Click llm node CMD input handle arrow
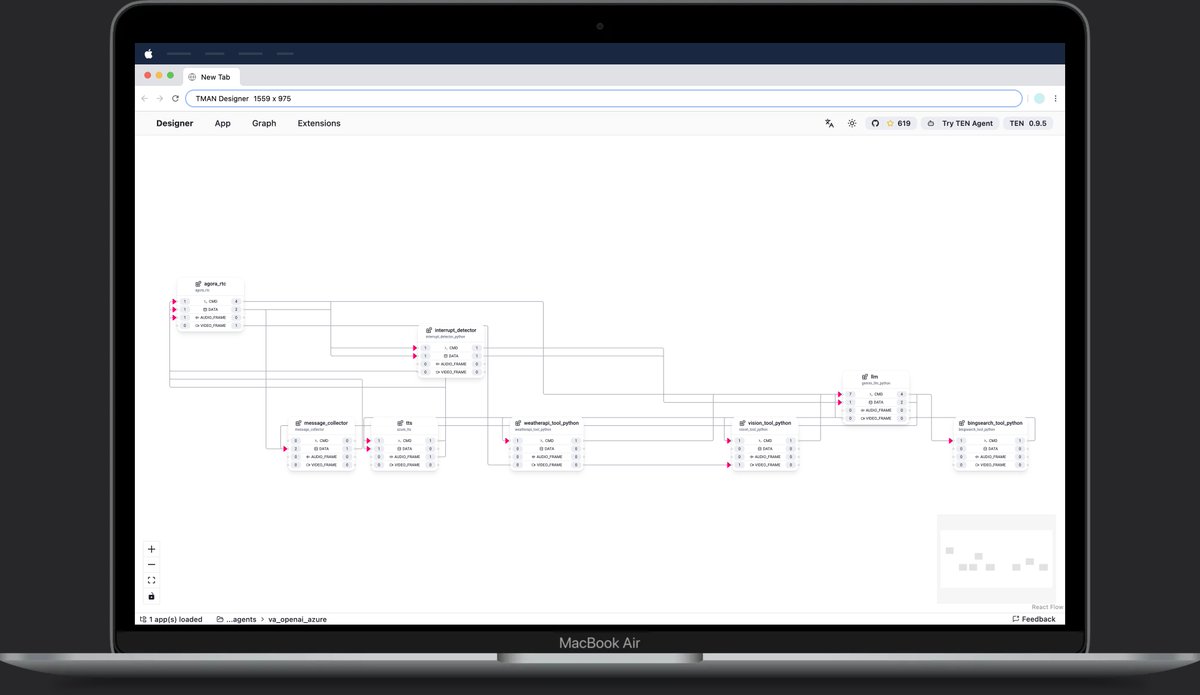1200x695 pixels. [x=840, y=394]
